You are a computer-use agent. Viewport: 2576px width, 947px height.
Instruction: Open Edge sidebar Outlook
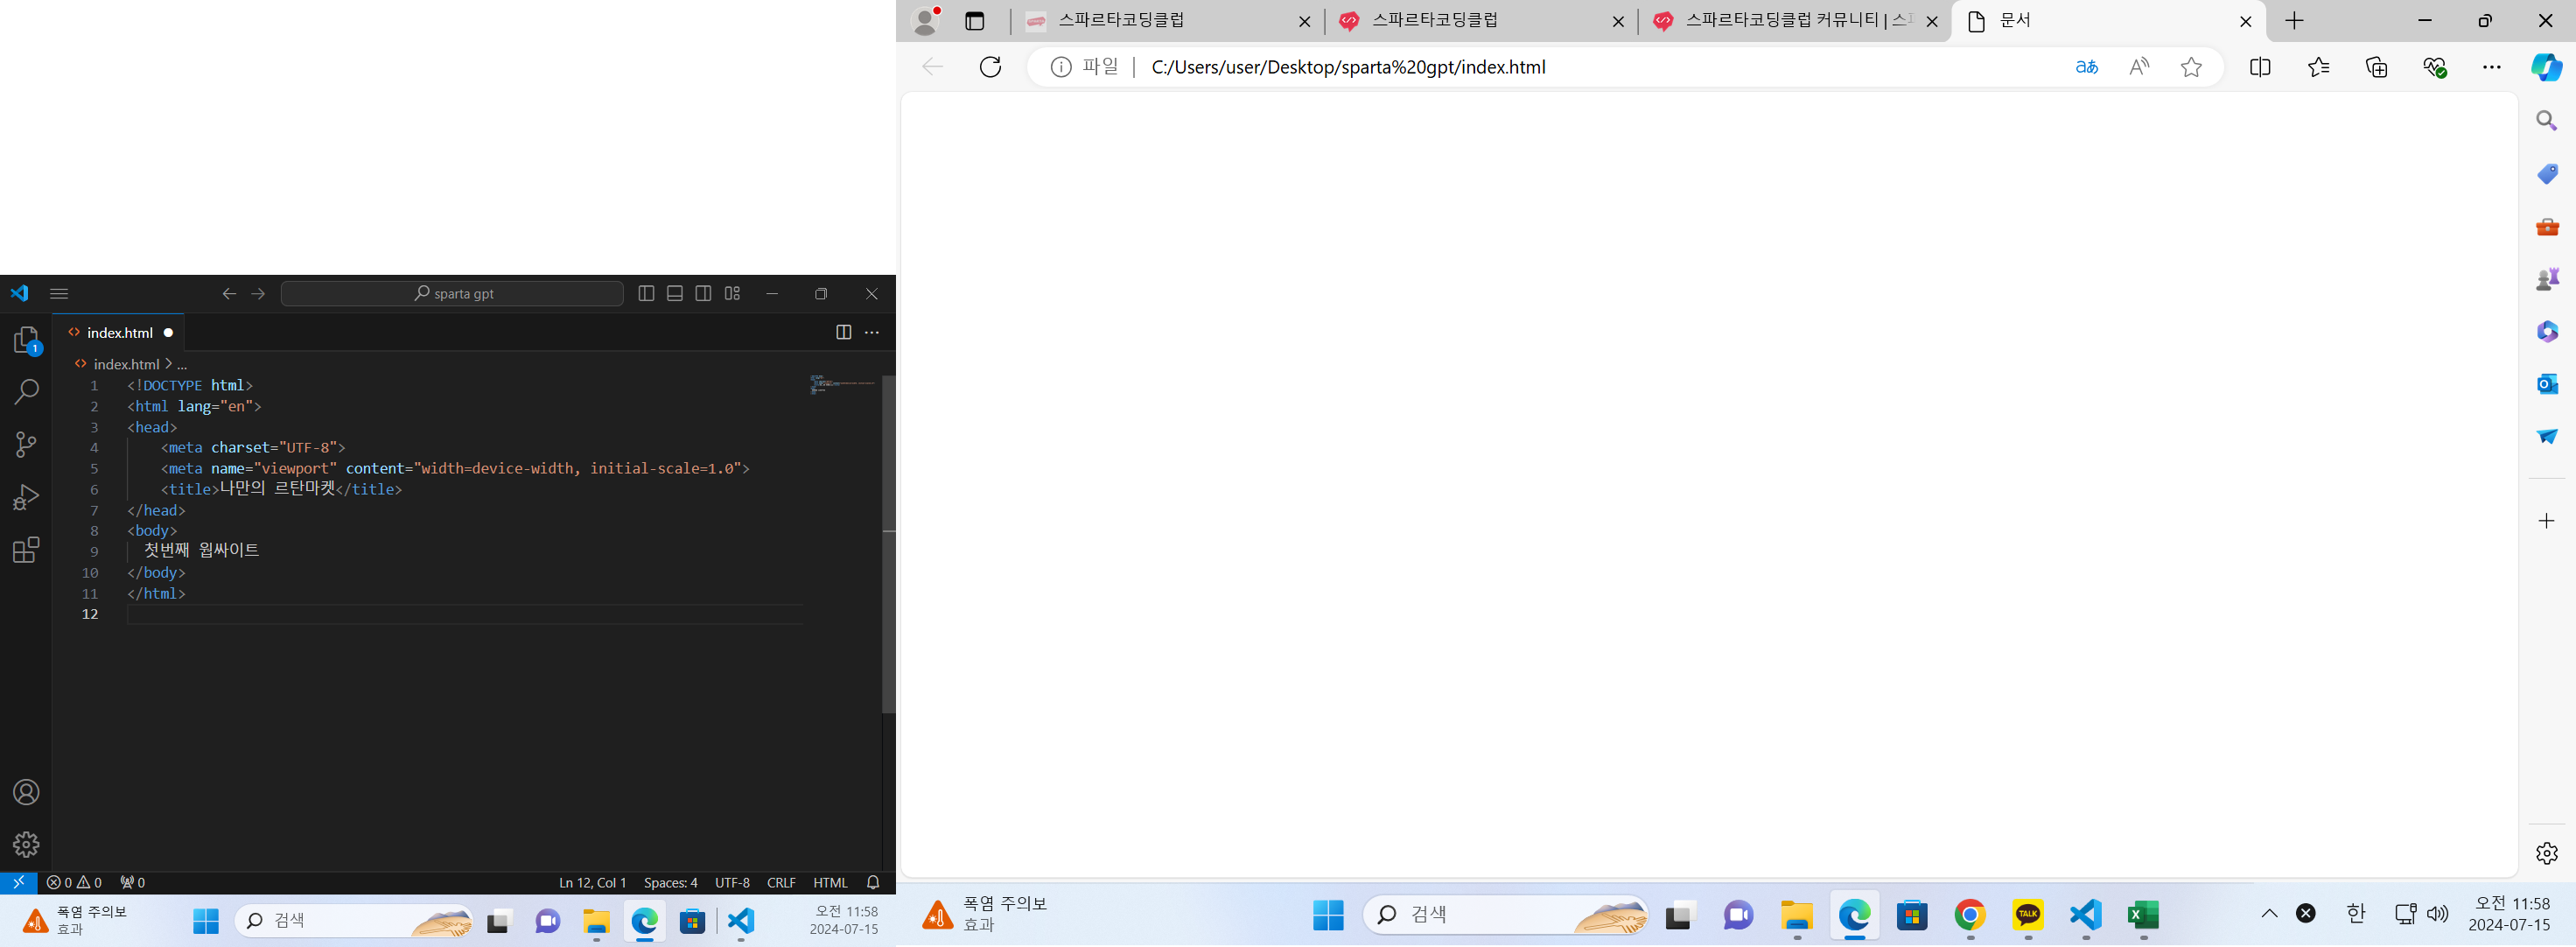(2547, 384)
